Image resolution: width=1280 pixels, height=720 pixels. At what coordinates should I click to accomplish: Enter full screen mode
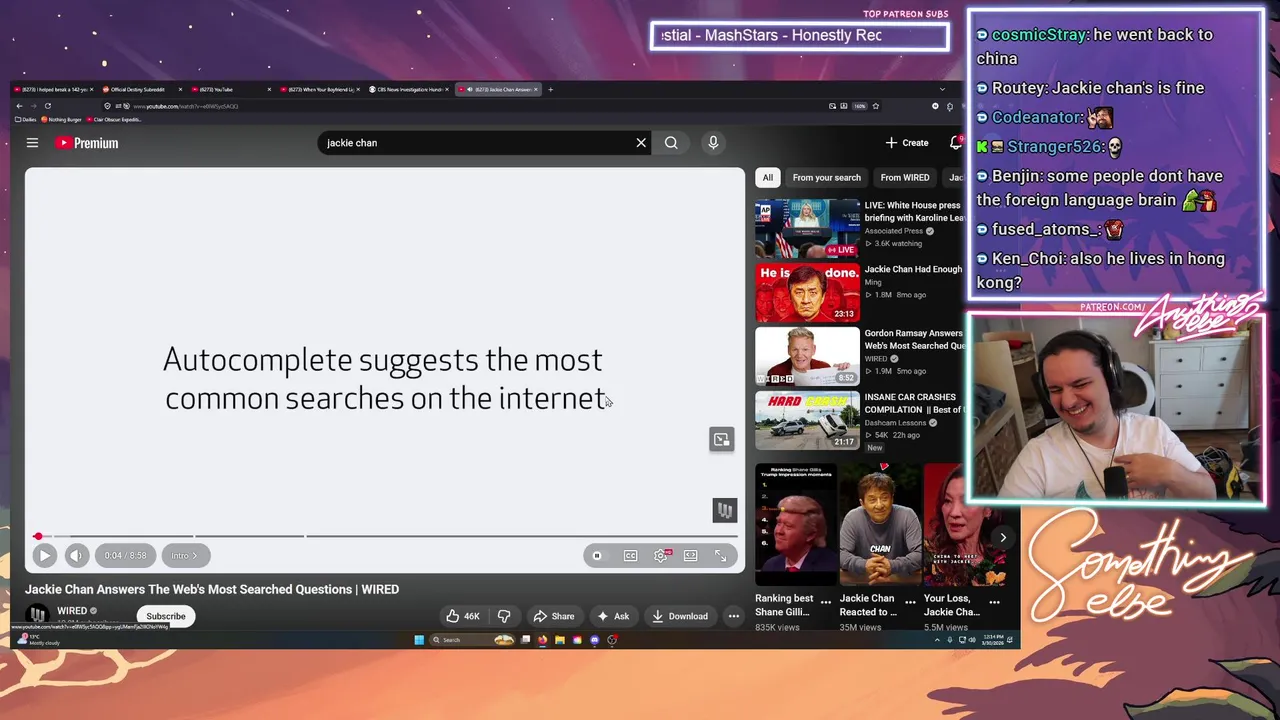(720, 556)
